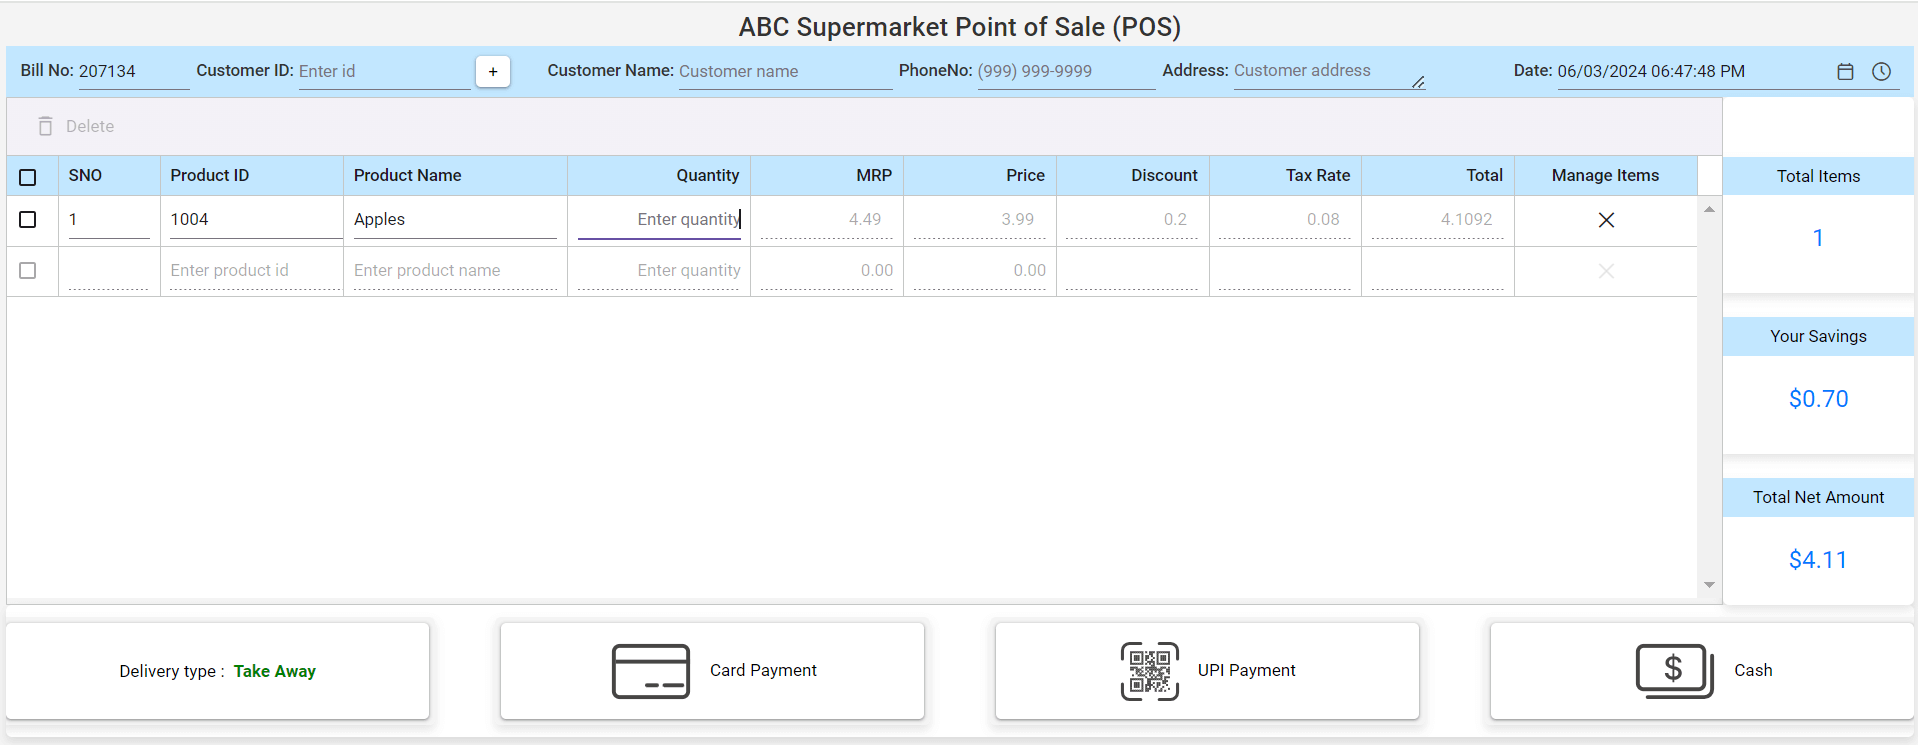Click the Customer name input field
The width and height of the screenshot is (1918, 745).
(x=784, y=71)
